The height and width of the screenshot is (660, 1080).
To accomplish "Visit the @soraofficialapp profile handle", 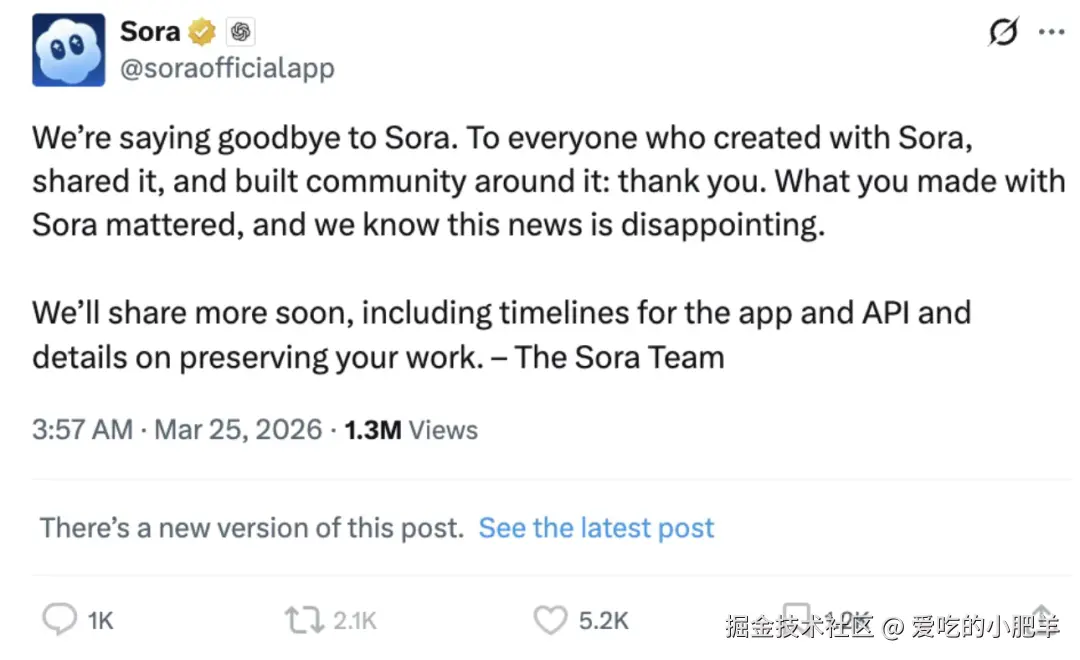I will [x=227, y=70].
